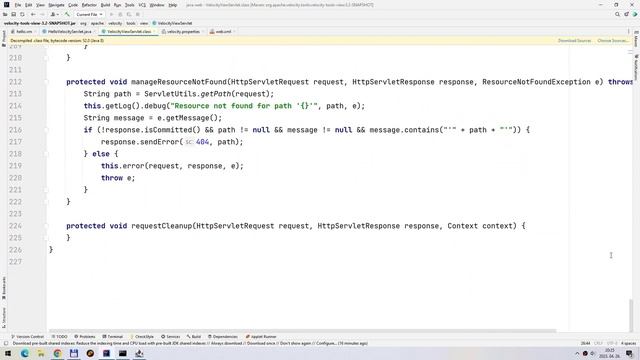Viewport: 640px width, 360px height.
Task: Launch Microsoft Edge from taskbar
Action: click(24, 353)
